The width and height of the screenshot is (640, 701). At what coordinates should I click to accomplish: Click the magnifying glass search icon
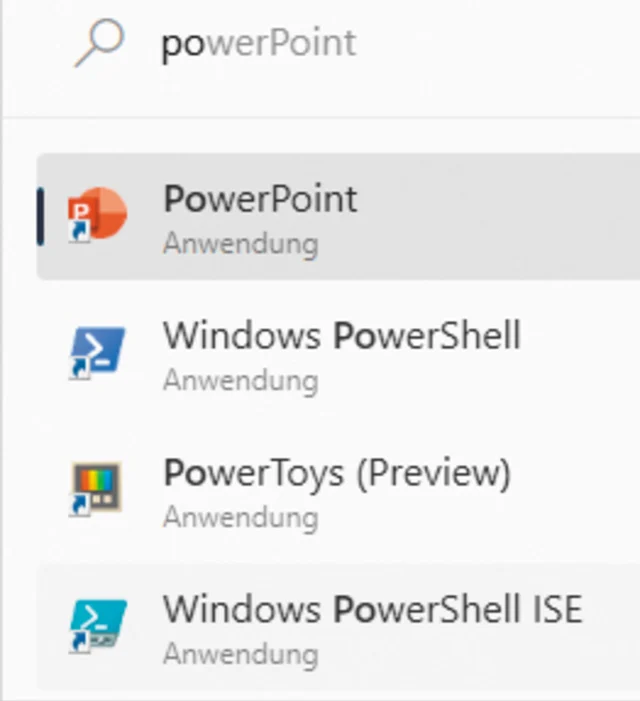[x=99, y=43]
